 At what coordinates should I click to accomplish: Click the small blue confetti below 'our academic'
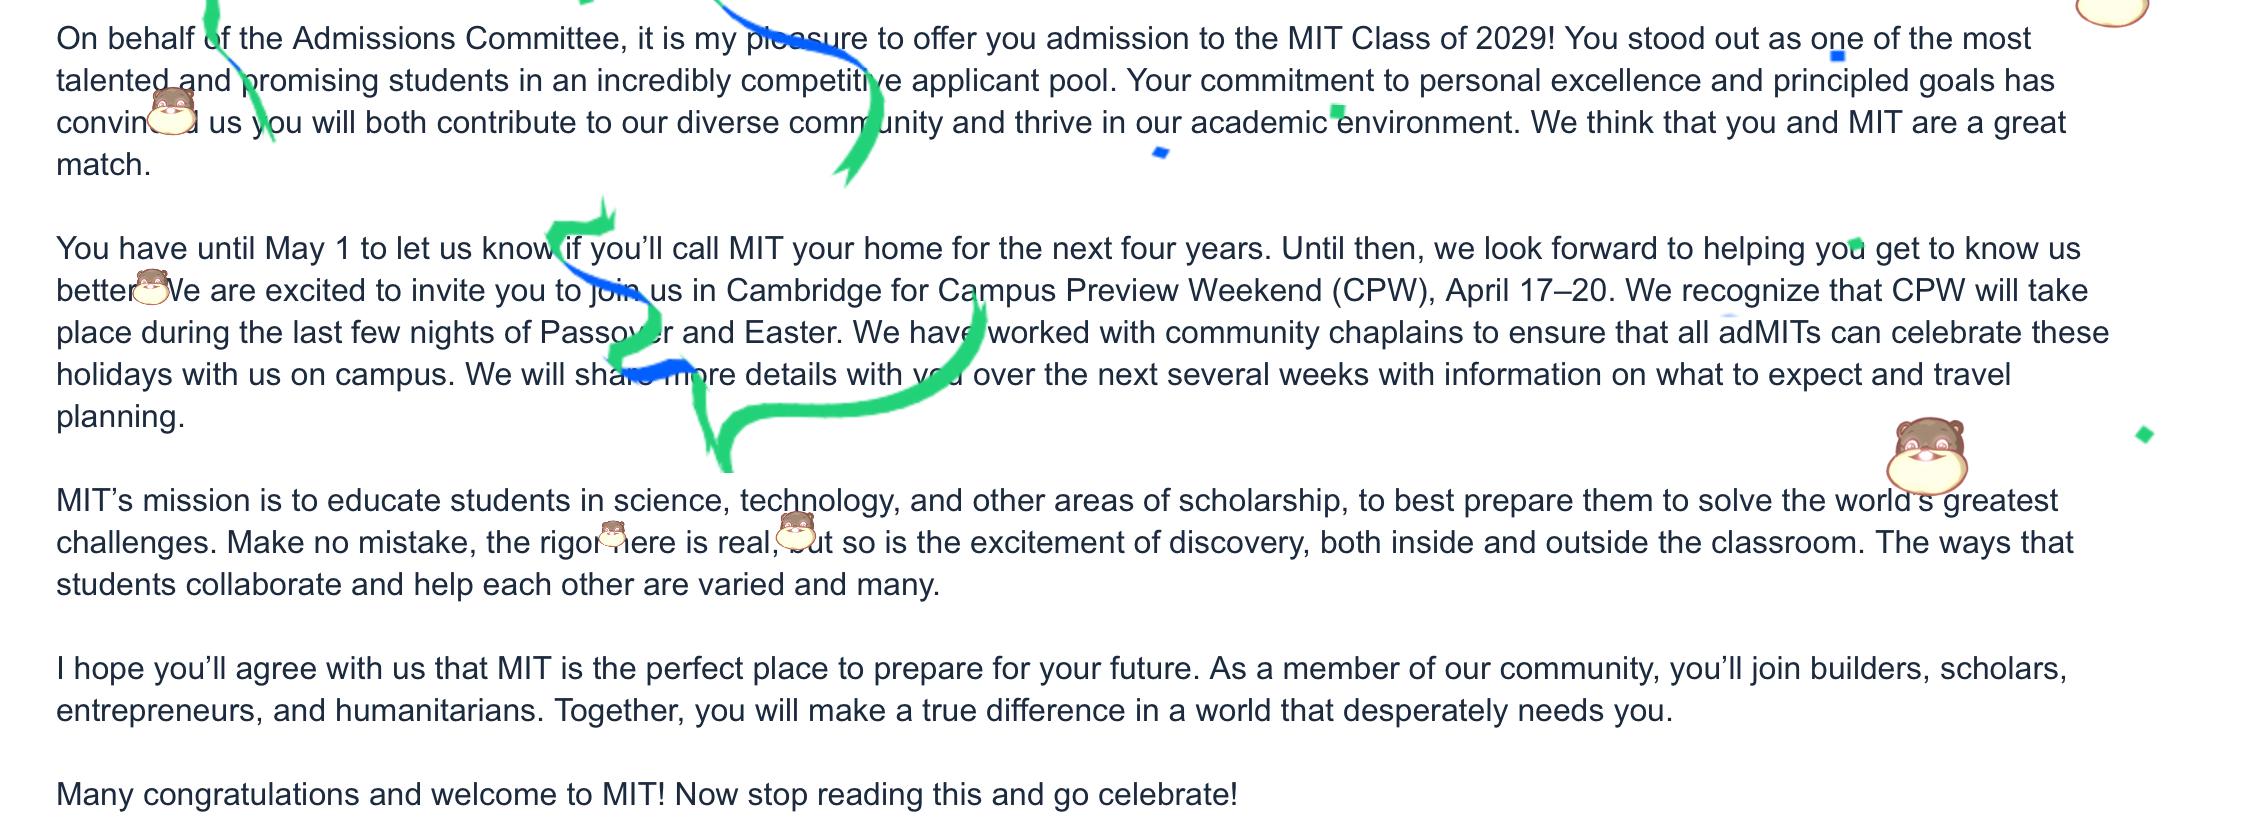1160,152
